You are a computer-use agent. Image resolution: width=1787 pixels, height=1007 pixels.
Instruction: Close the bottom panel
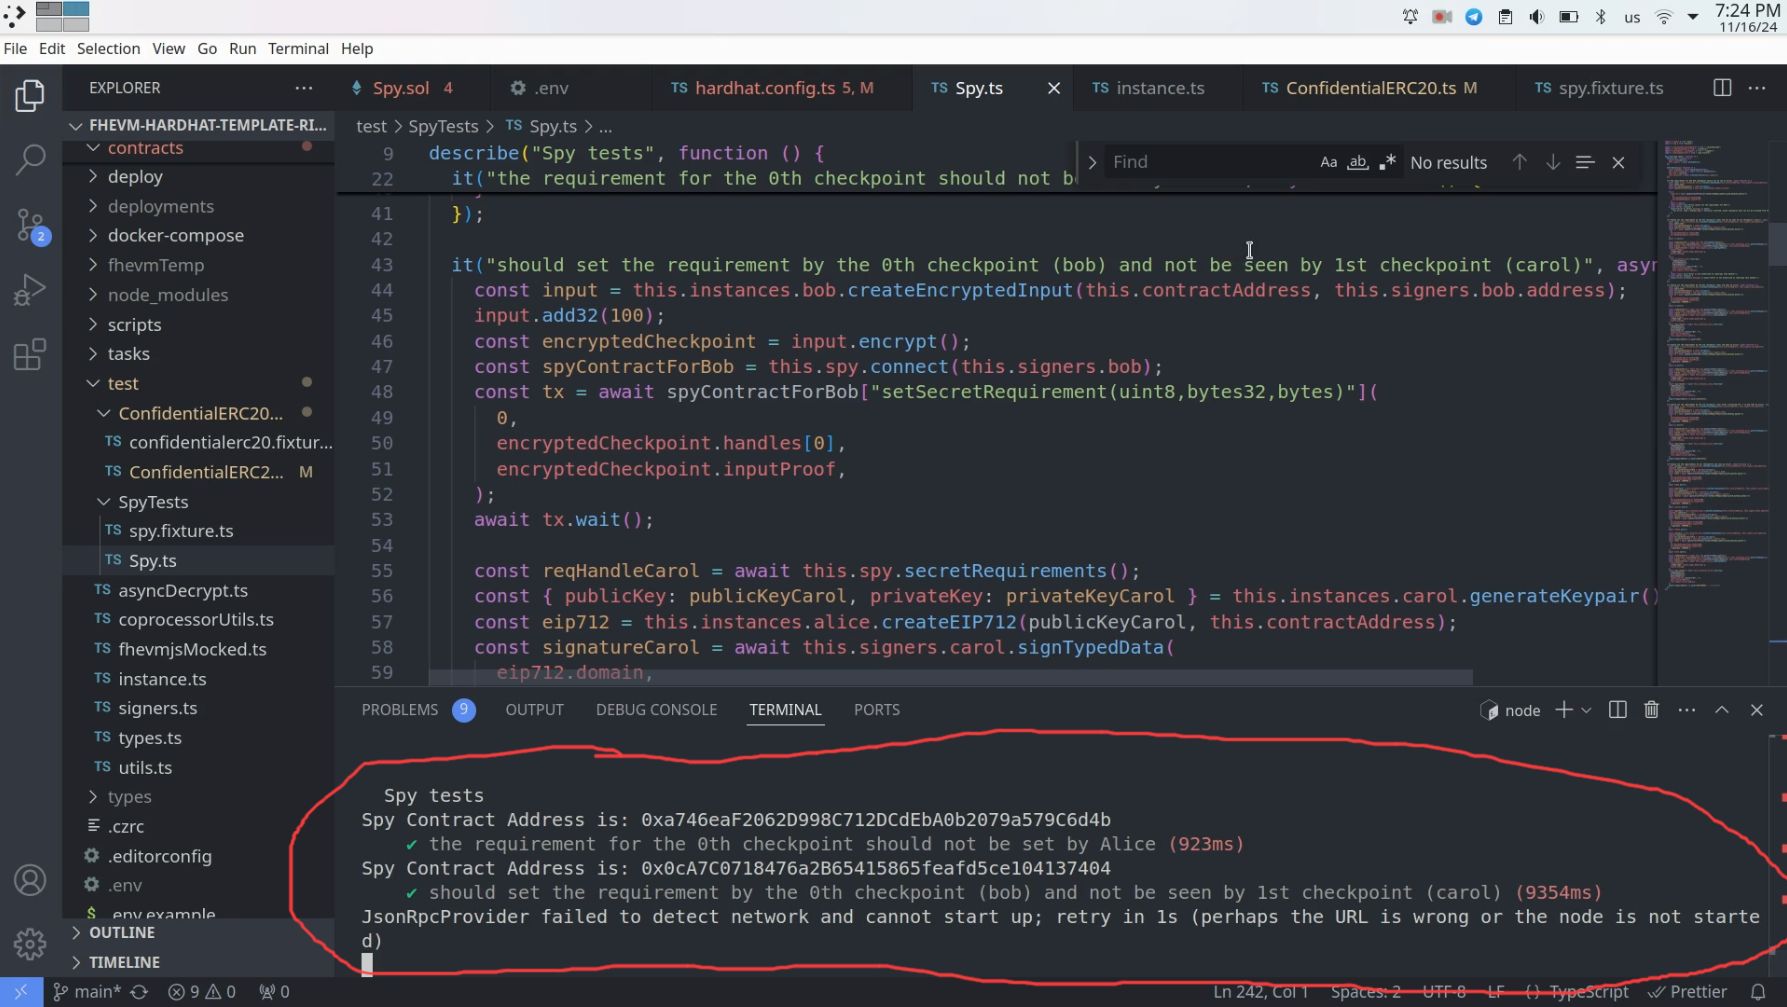(x=1757, y=710)
